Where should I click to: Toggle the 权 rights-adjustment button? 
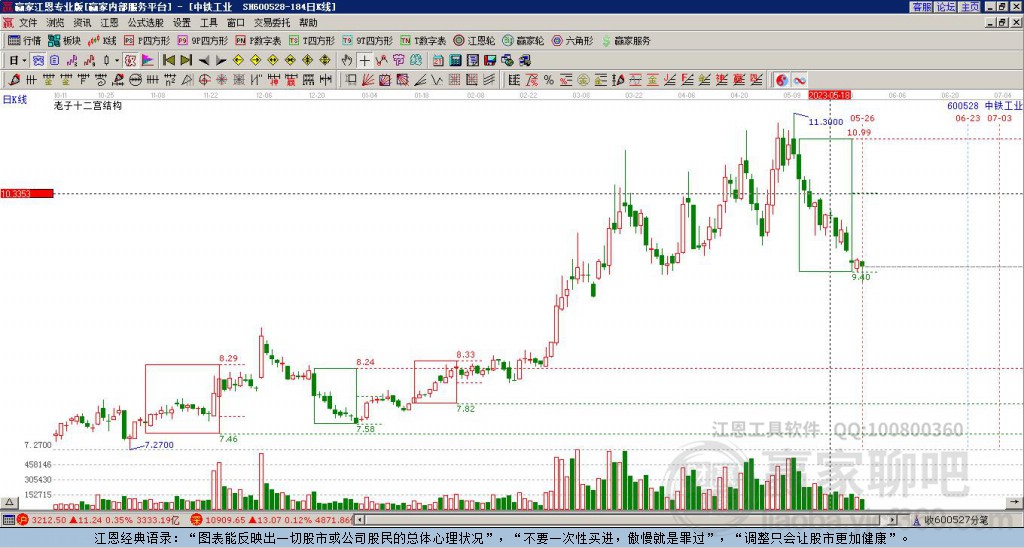click(x=130, y=61)
